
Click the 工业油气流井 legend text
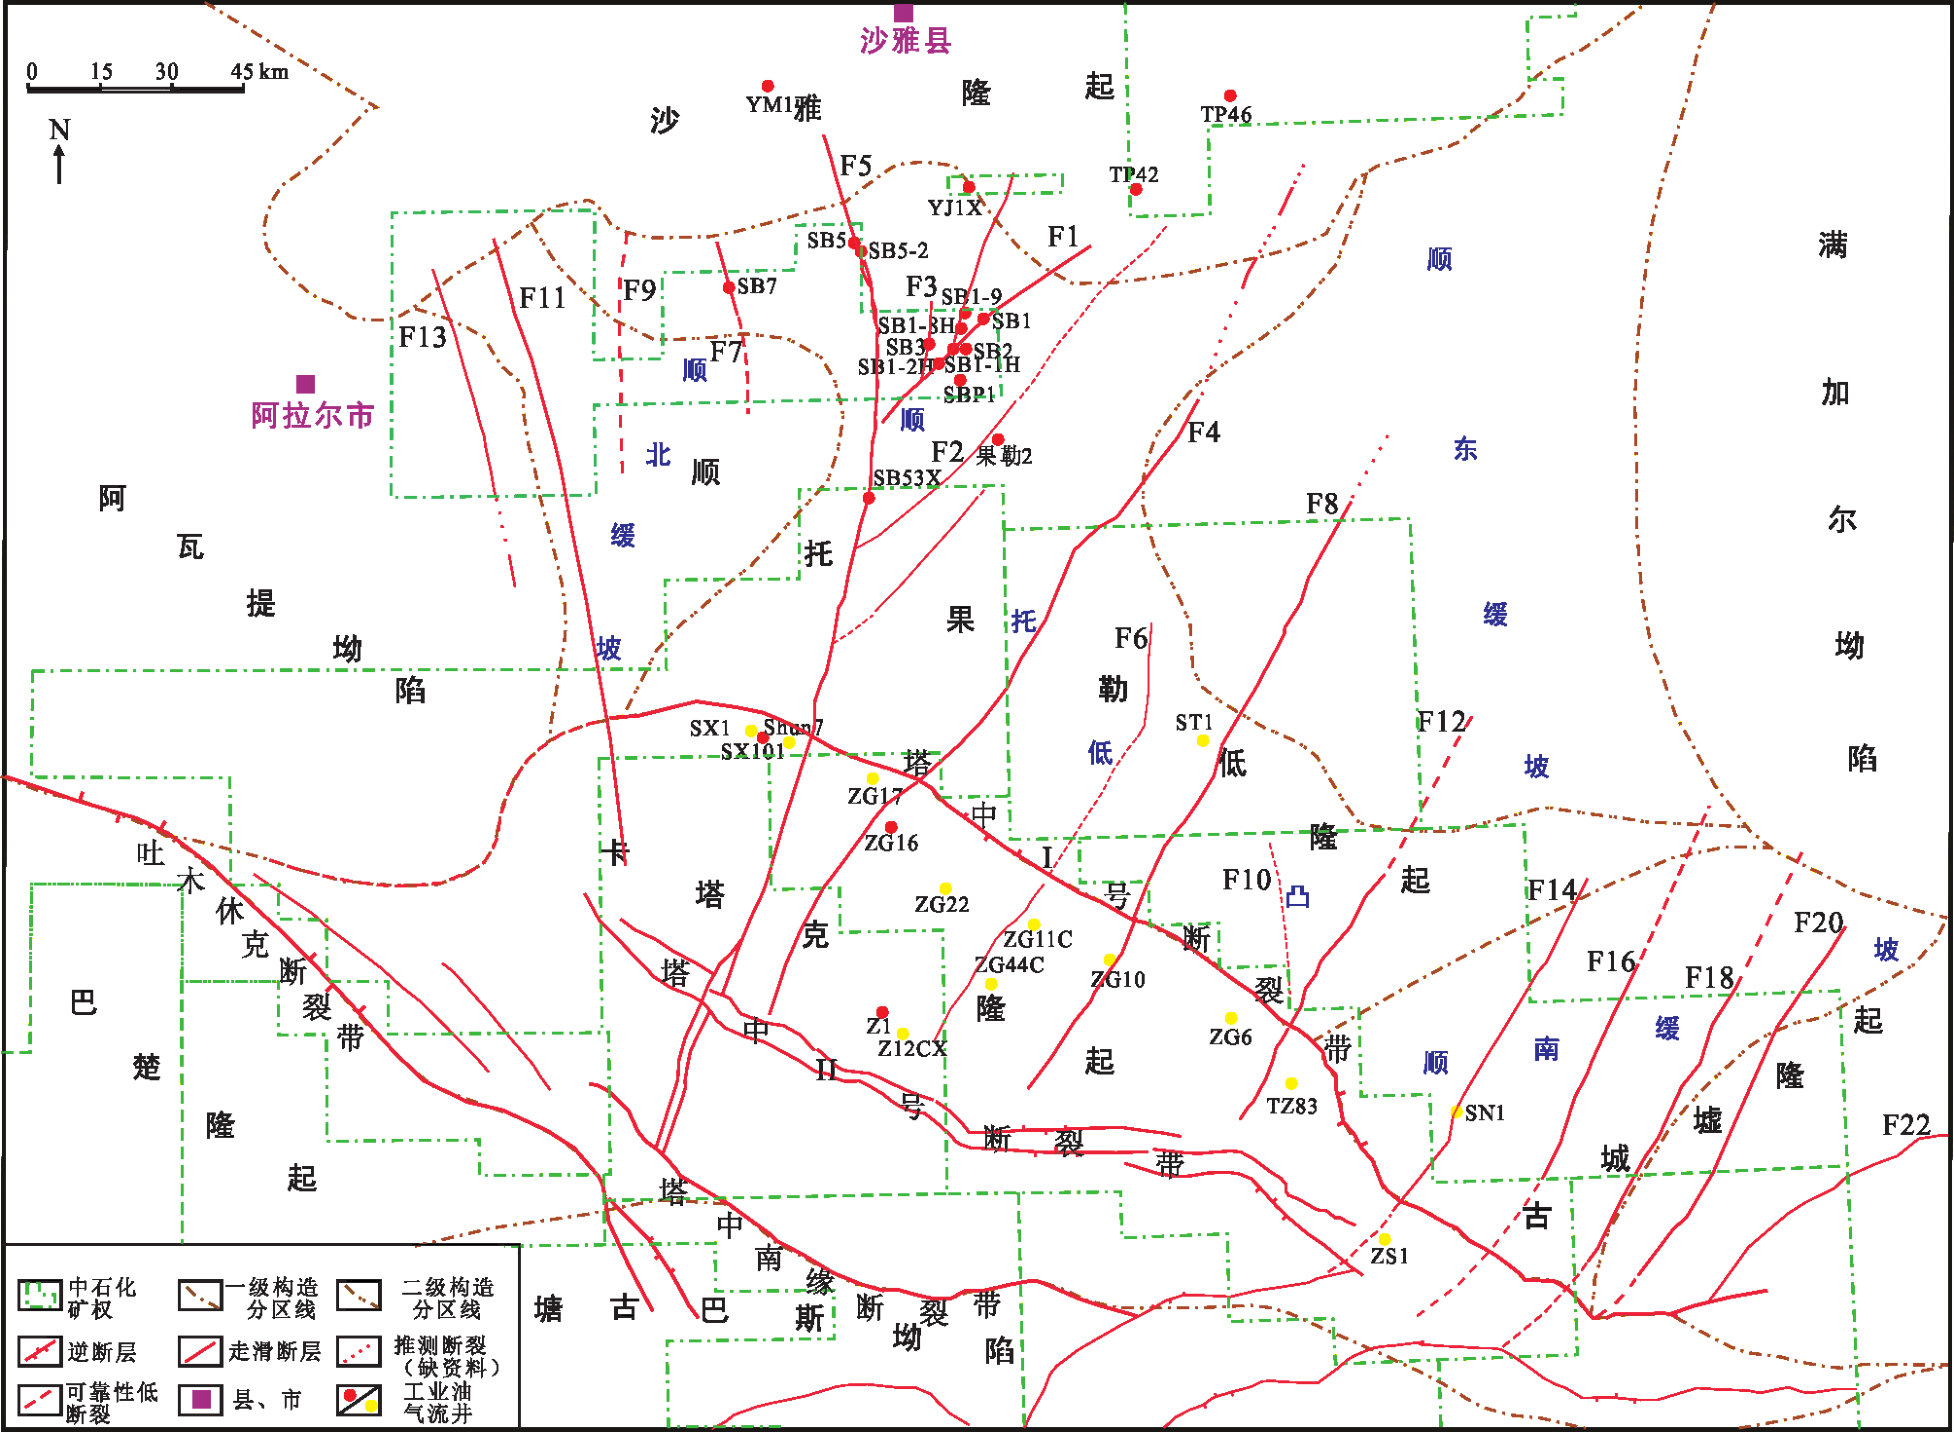(437, 1402)
